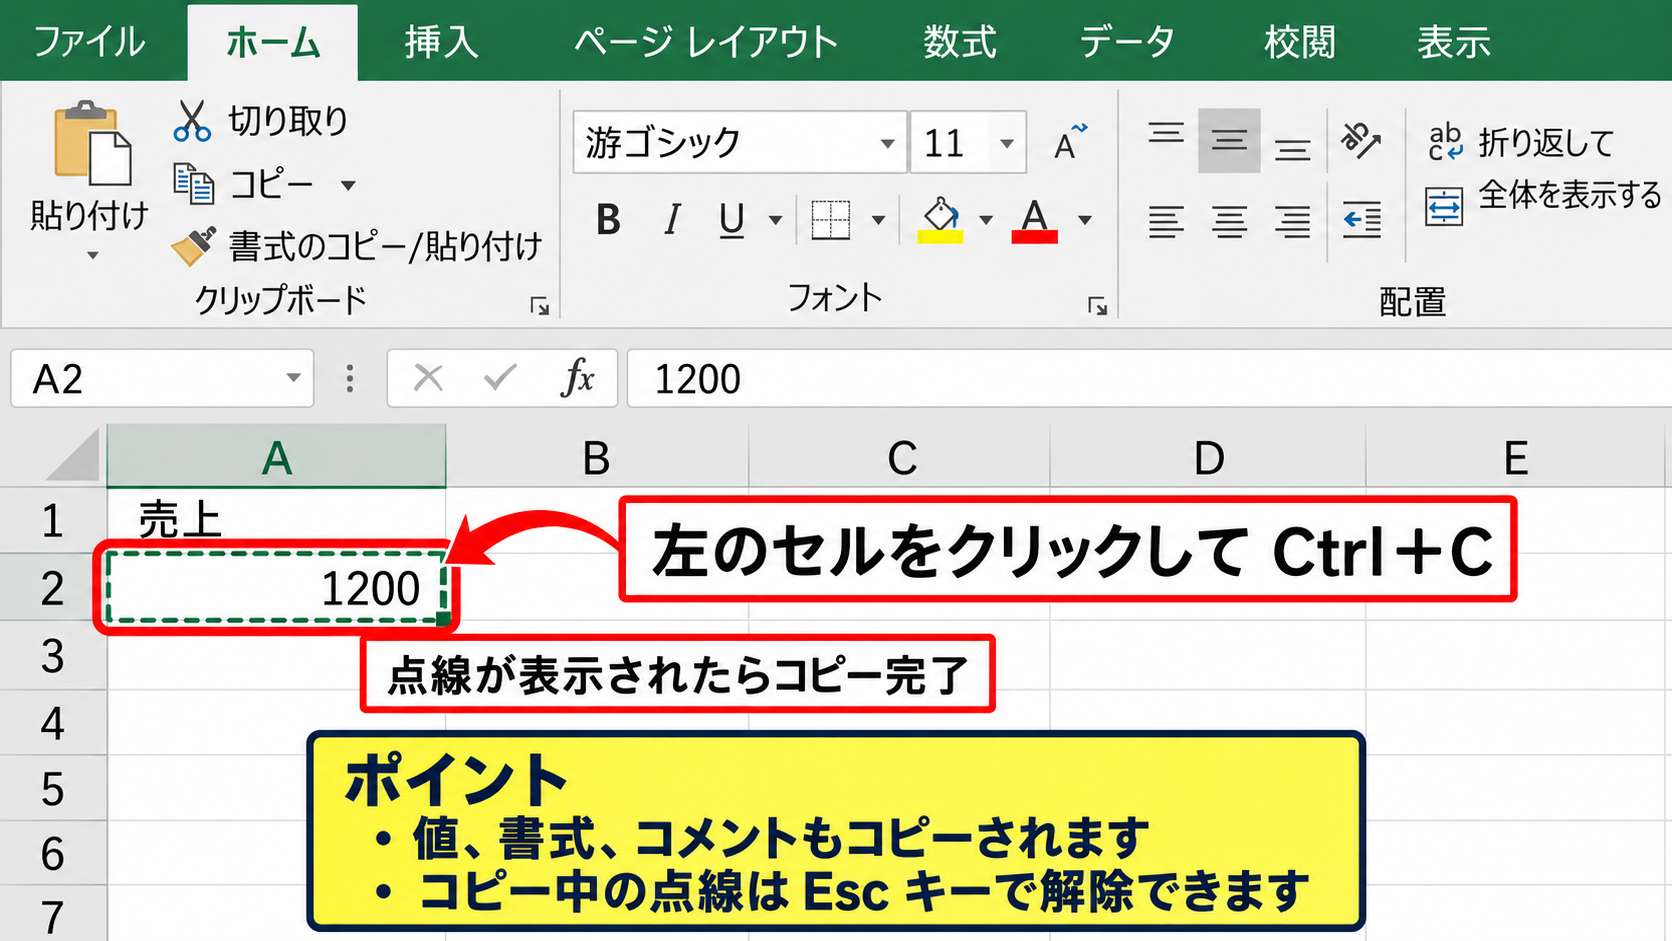1672x941 pixels.
Task: Open the ページ レイアウト tab
Action: point(706,42)
